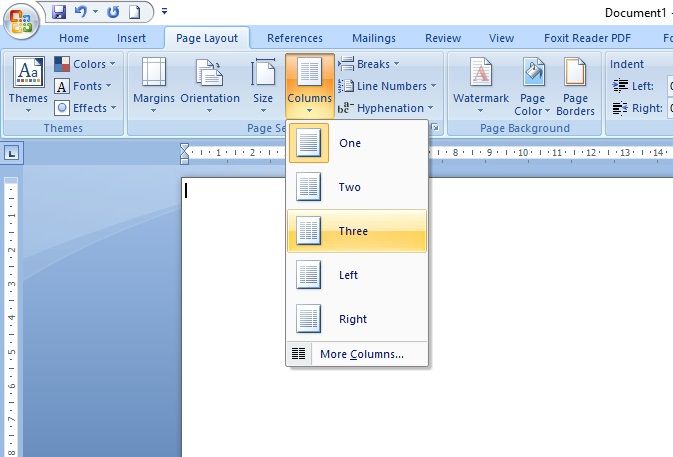Expand theme Colors dropdown

[x=85, y=64]
